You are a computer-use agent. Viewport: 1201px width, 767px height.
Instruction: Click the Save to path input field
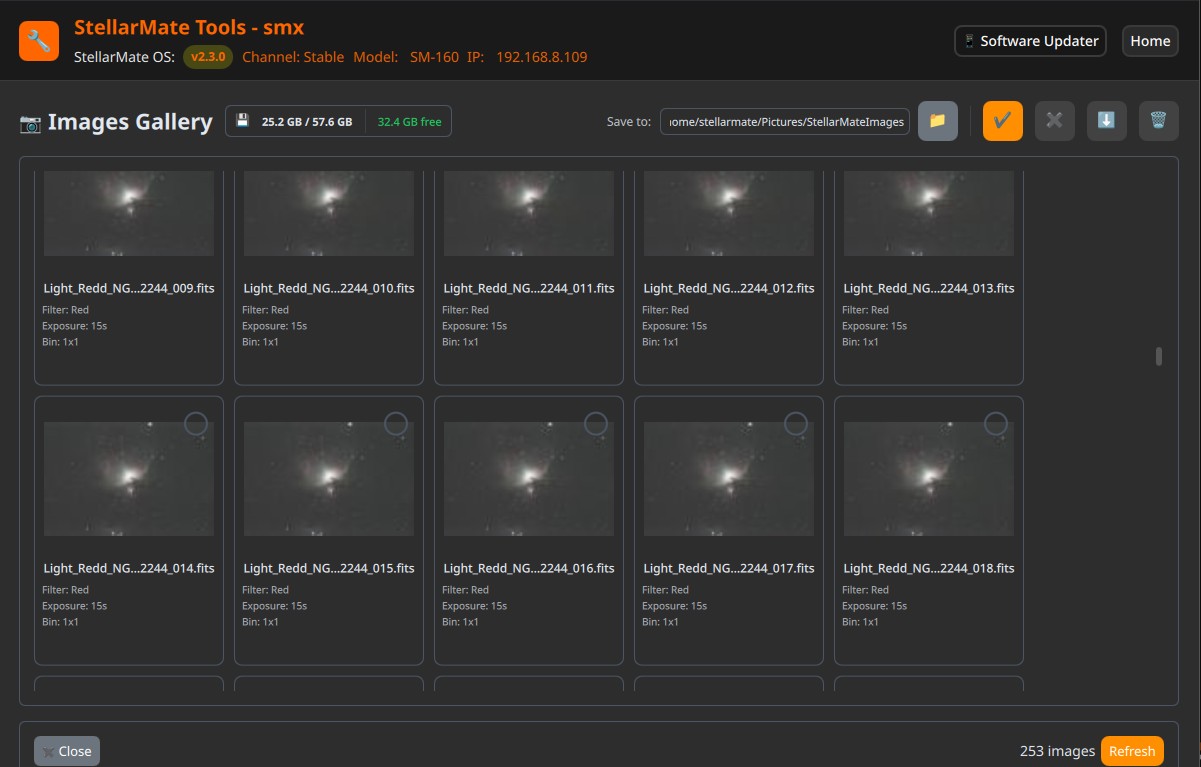(785, 121)
